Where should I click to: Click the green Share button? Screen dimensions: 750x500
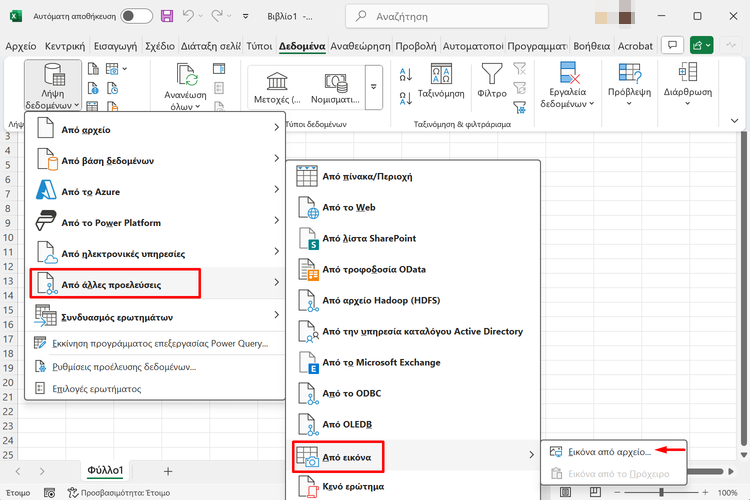(x=701, y=45)
